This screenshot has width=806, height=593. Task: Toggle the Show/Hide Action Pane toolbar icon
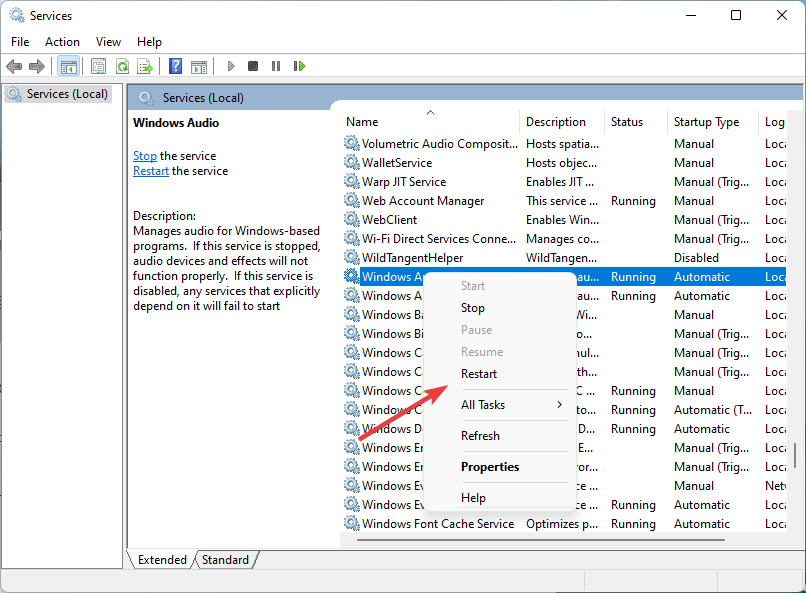point(199,66)
